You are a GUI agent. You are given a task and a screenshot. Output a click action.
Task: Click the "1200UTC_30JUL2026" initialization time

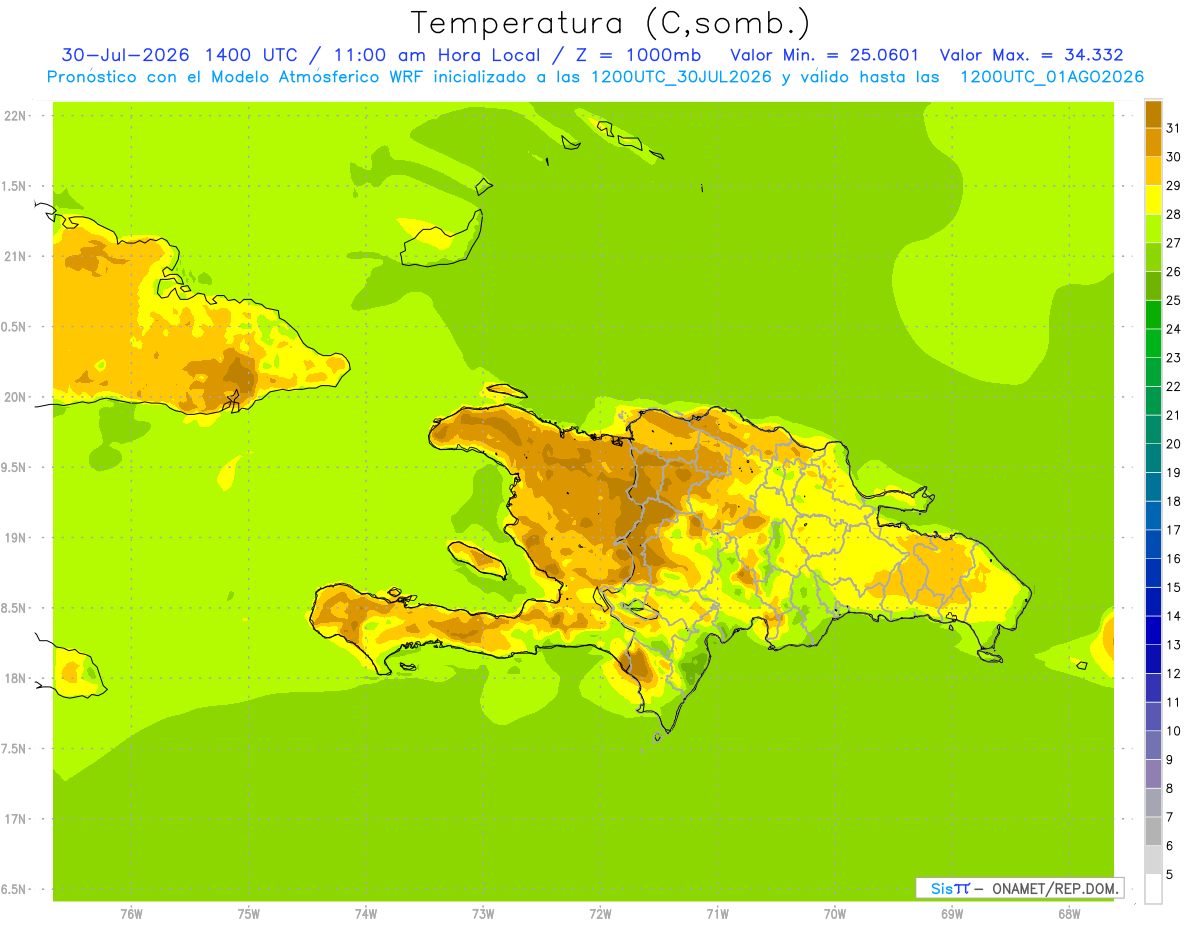click(x=681, y=76)
